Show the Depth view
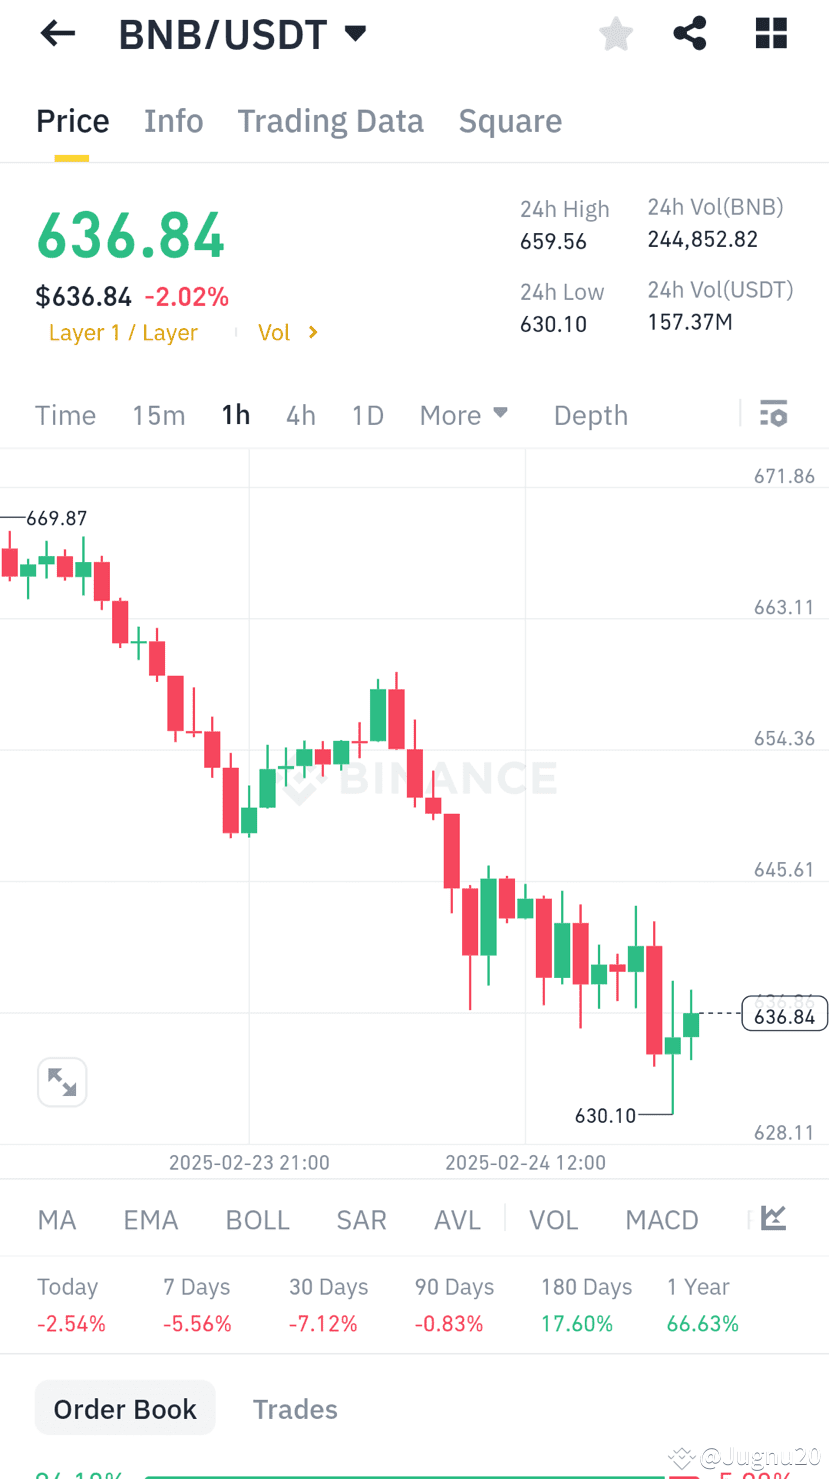Image resolution: width=829 pixels, height=1479 pixels. point(590,414)
